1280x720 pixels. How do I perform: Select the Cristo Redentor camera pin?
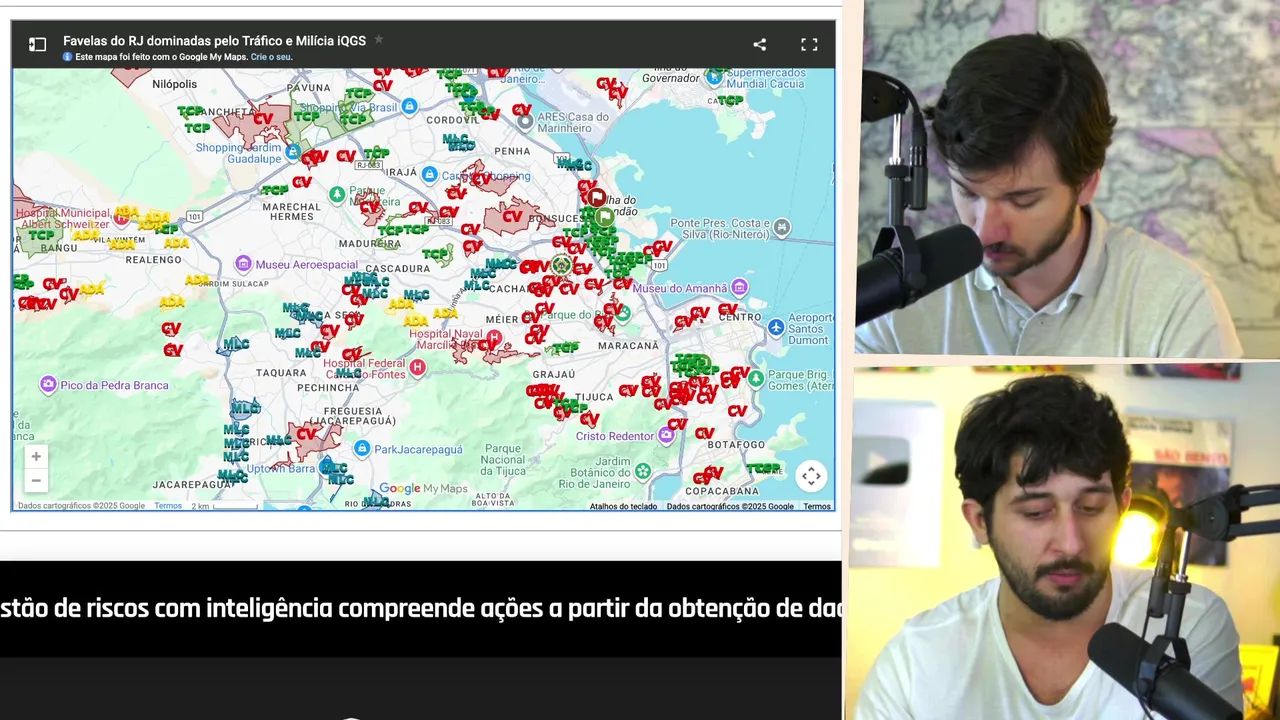point(666,436)
